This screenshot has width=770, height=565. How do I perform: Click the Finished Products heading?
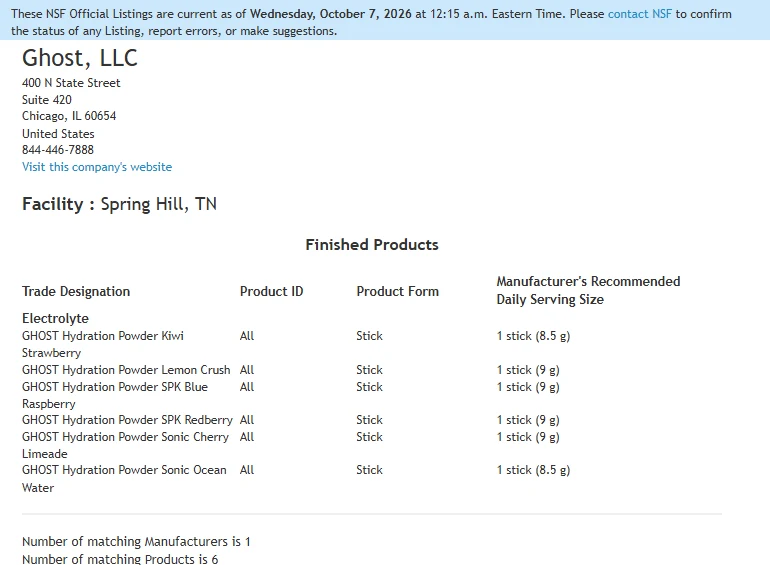(372, 244)
